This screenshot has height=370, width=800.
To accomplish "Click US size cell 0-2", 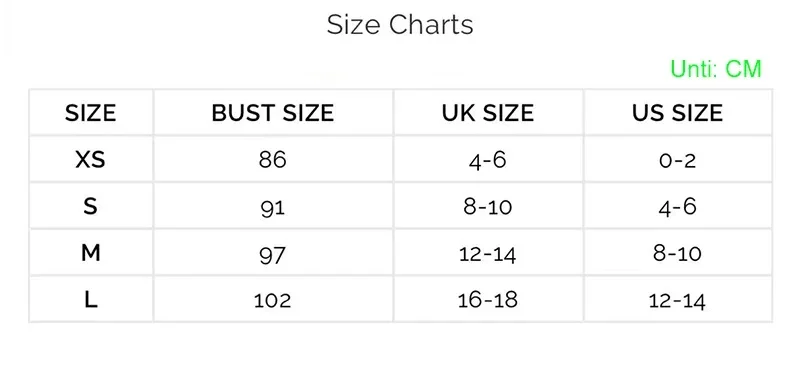I will coord(678,160).
